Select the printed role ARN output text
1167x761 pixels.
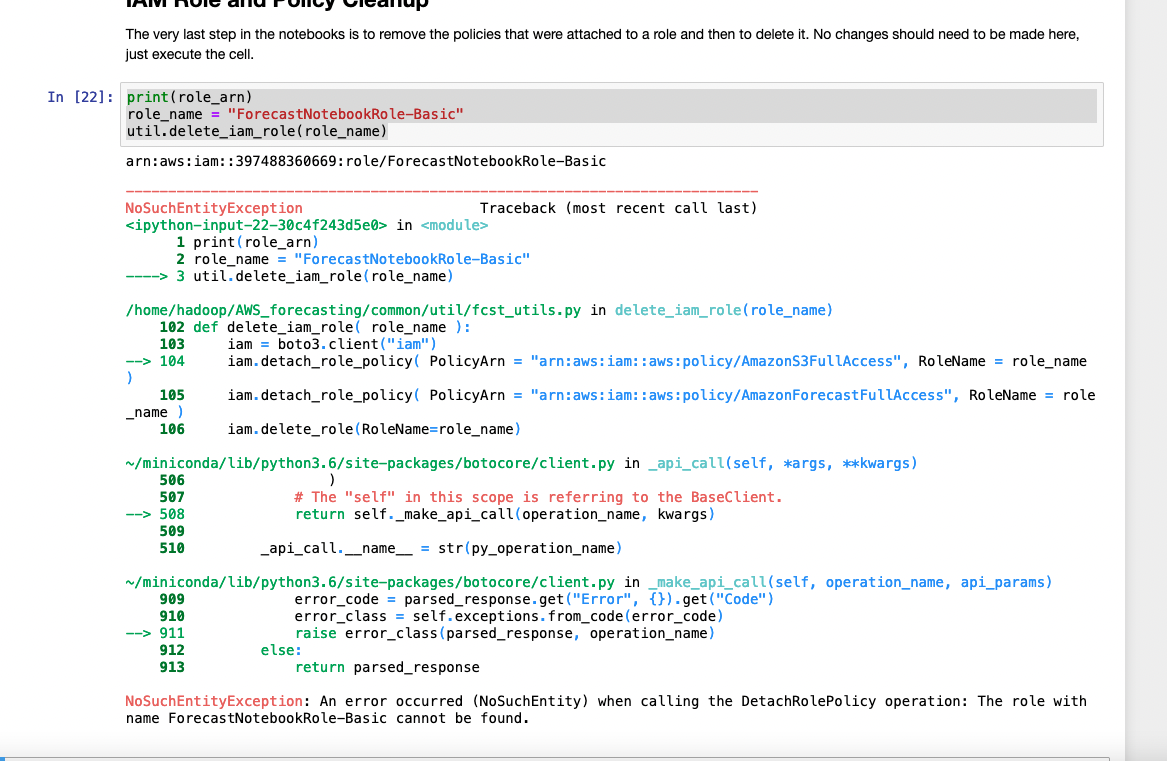pos(365,161)
